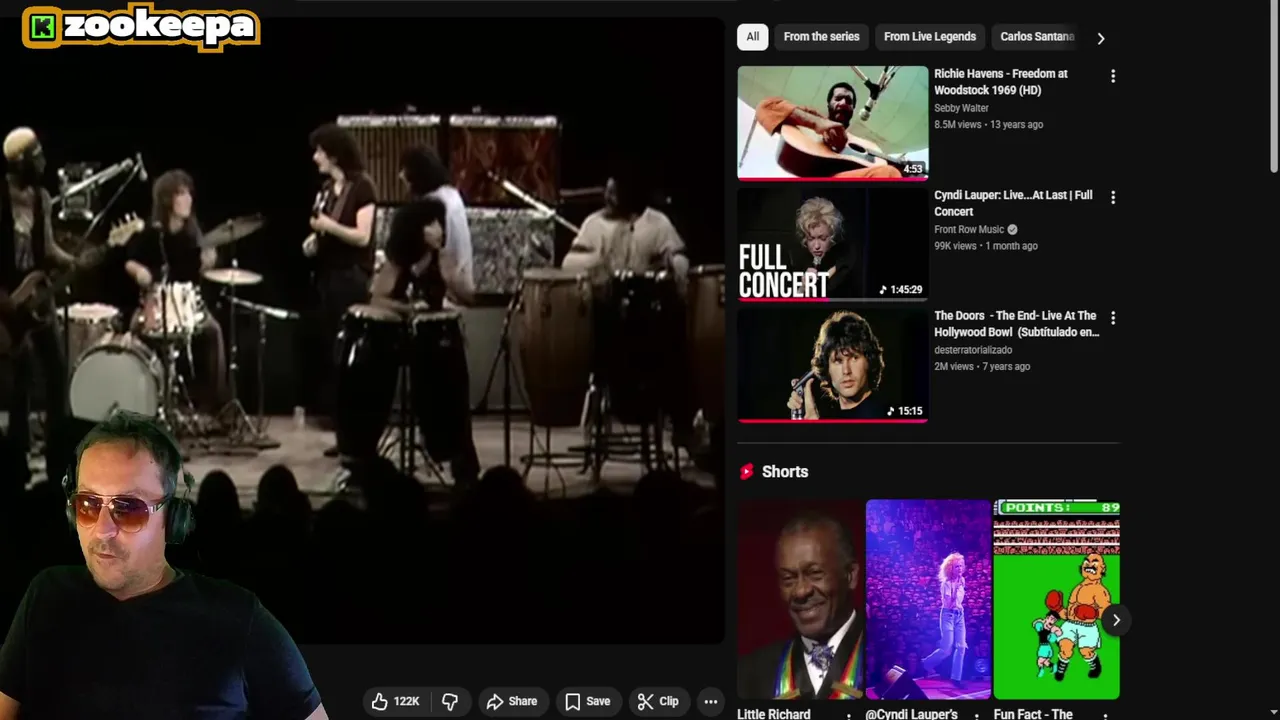Open Richie Havens Freedom video thumbnail
This screenshot has width=1280, height=720.
(x=833, y=123)
